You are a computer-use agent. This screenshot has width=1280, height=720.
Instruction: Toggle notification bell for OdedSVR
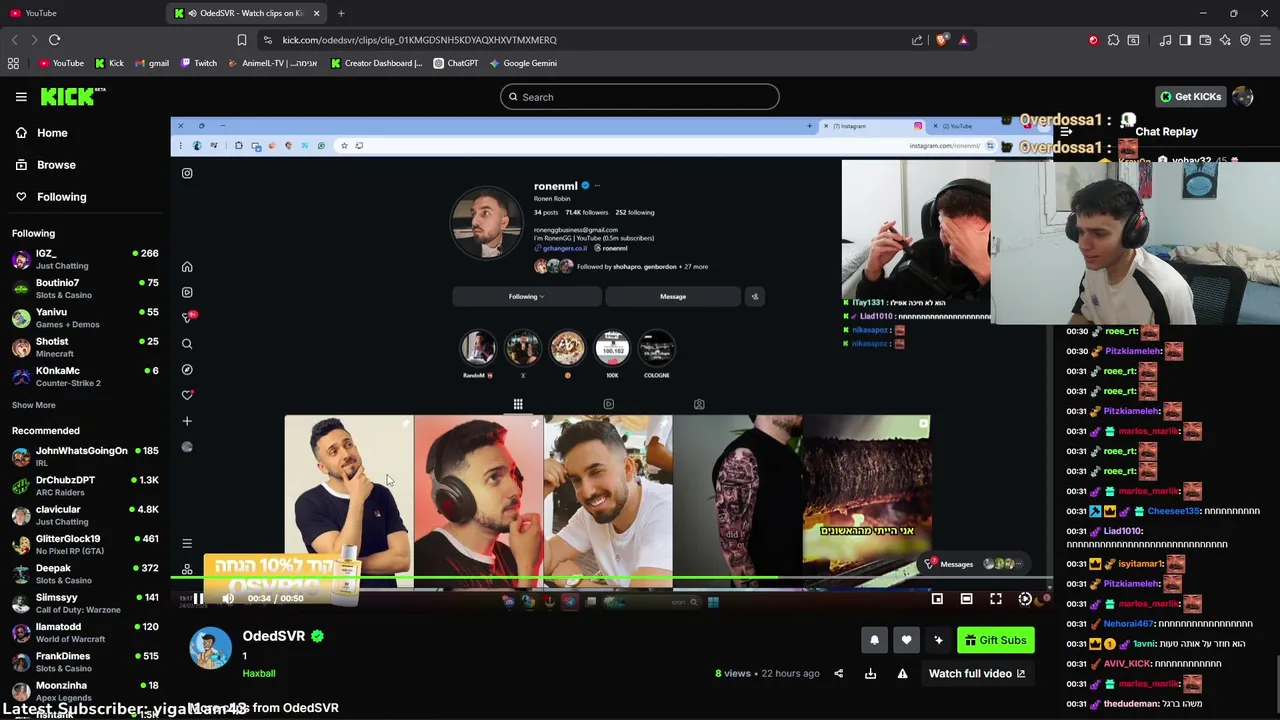(x=874, y=640)
